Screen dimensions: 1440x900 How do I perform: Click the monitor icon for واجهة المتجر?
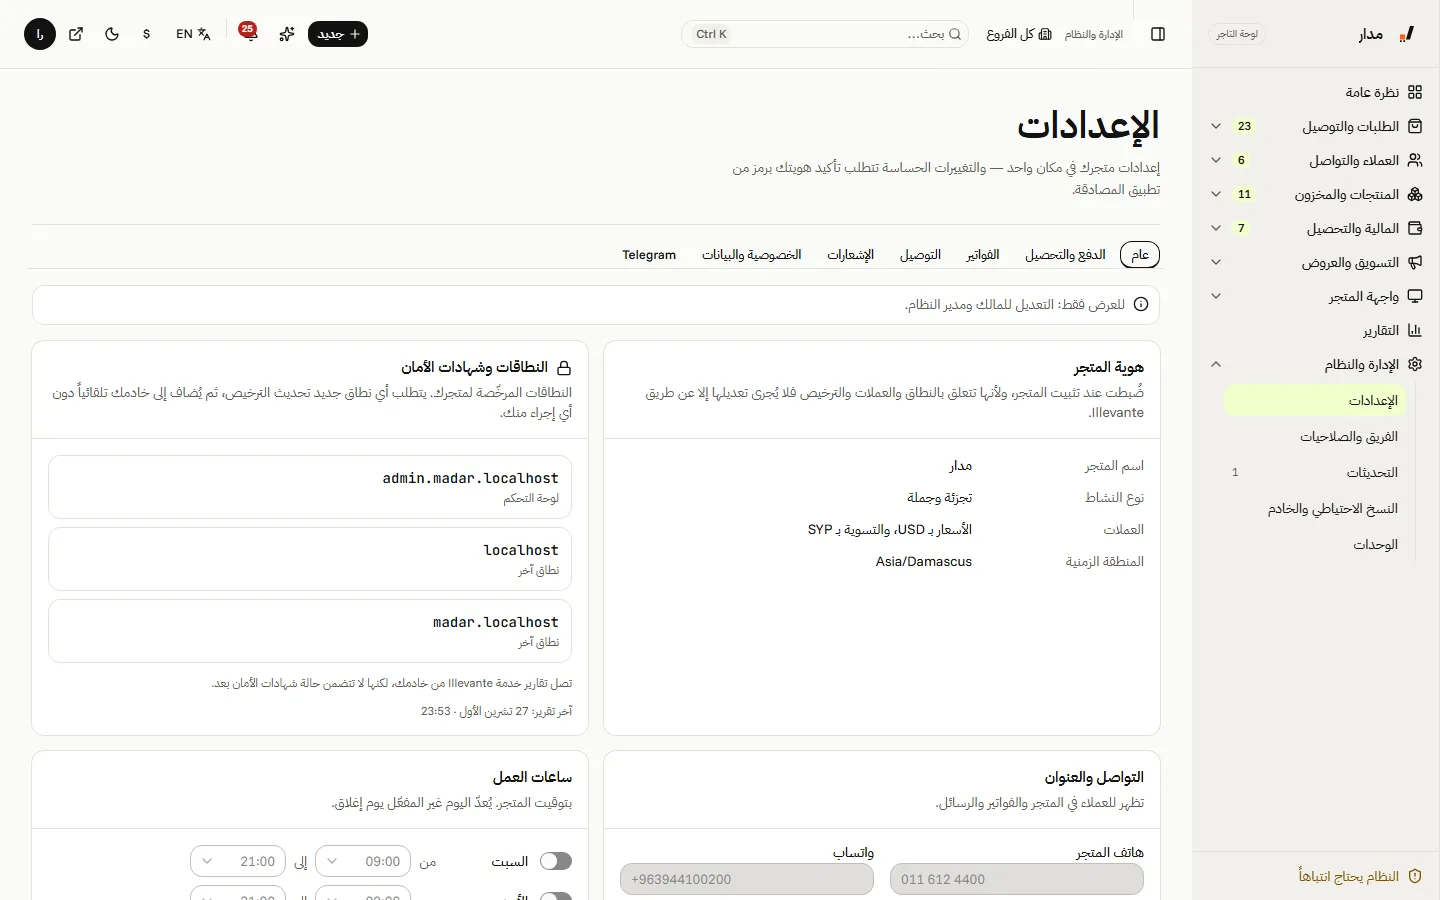pyautogui.click(x=1415, y=296)
